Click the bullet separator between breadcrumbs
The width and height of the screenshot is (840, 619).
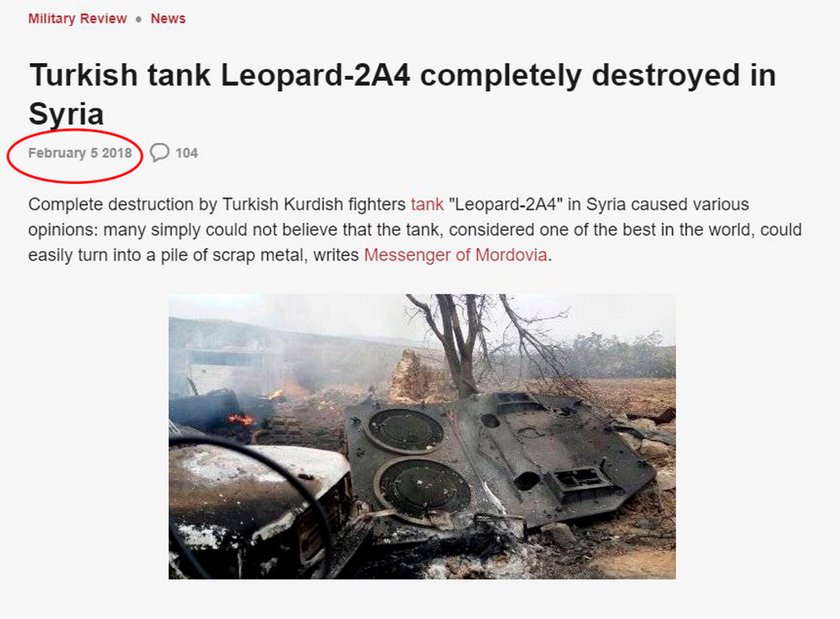click(139, 19)
